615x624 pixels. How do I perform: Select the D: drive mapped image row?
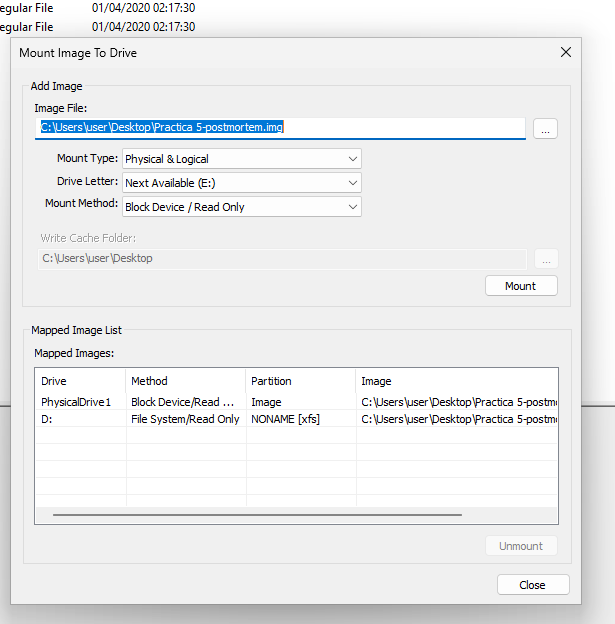coord(297,419)
